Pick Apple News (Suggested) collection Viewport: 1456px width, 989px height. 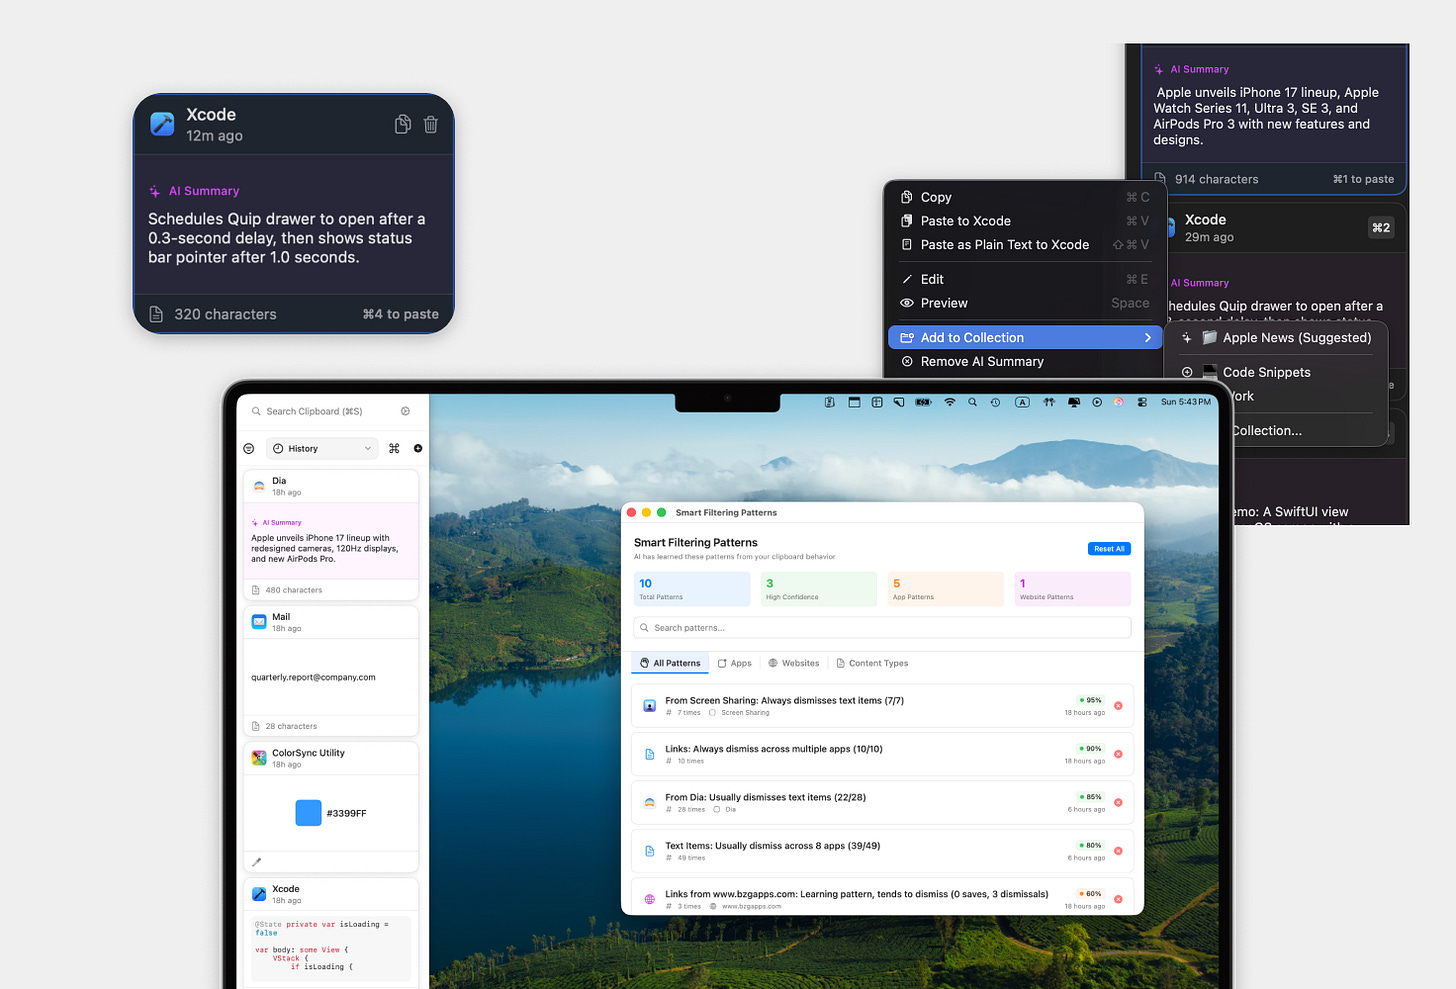pyautogui.click(x=1277, y=338)
